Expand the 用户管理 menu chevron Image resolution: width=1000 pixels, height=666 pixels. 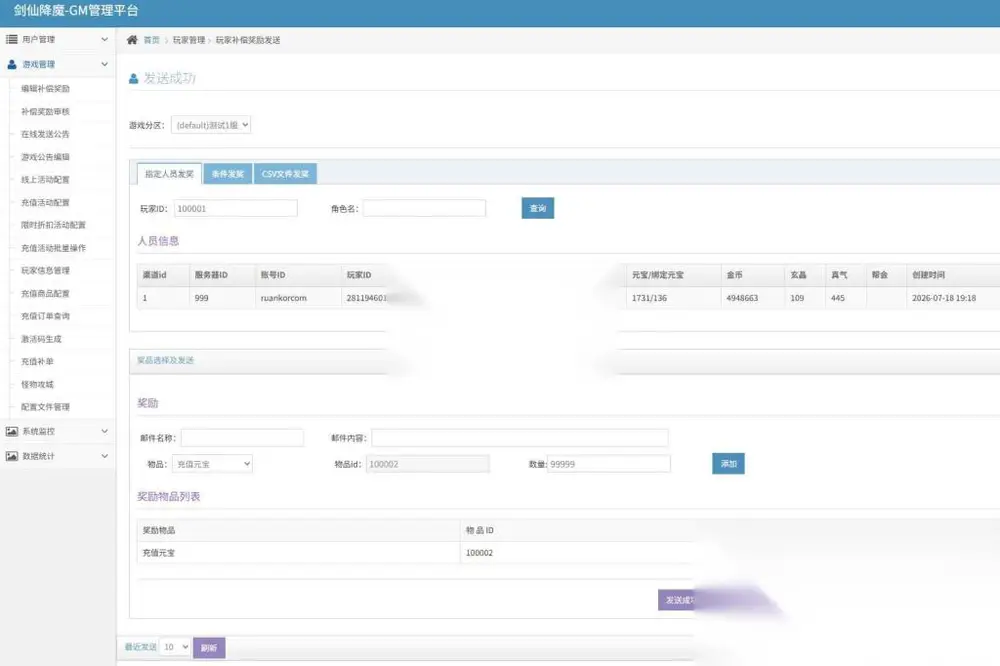click(x=105, y=40)
